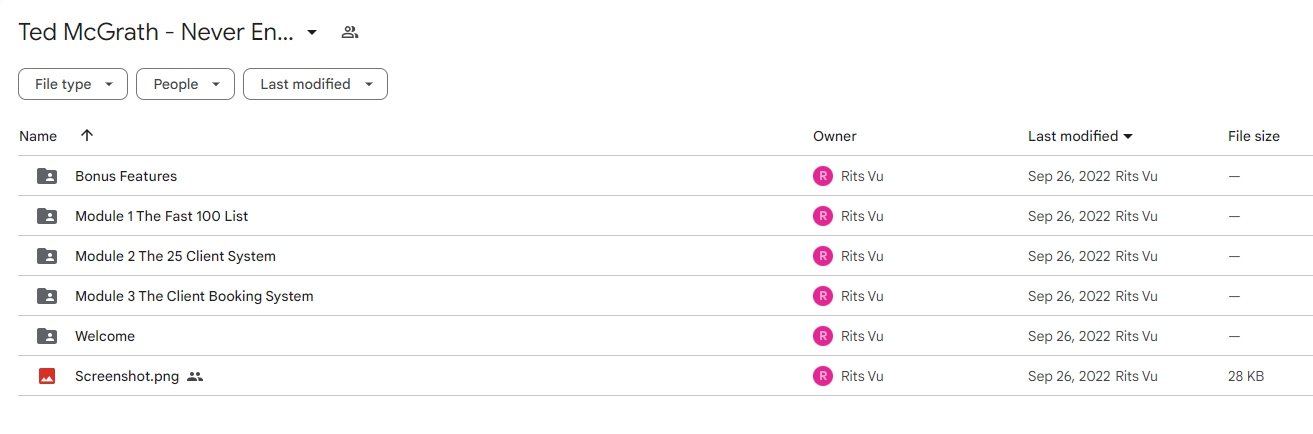1313x434 pixels.
Task: Open the shared people icon beside folder title
Action: pos(349,32)
